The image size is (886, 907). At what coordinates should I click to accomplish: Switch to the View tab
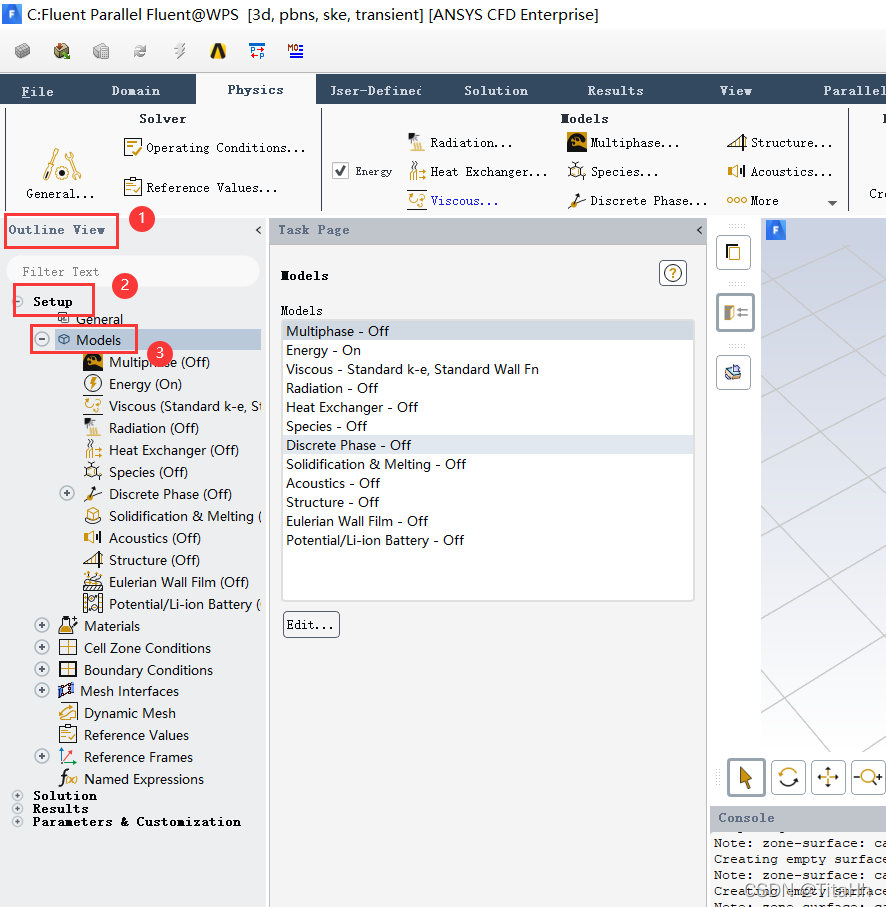tap(736, 91)
